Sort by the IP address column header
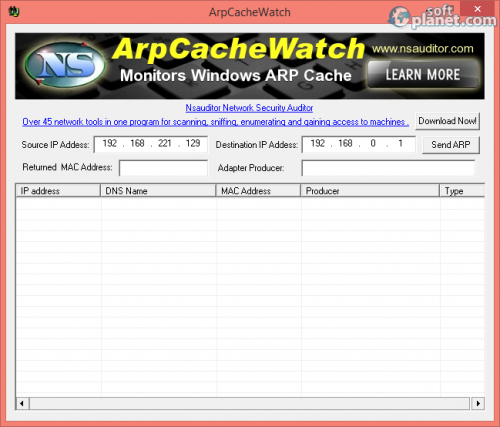This screenshot has height=427, width=500. click(x=58, y=191)
